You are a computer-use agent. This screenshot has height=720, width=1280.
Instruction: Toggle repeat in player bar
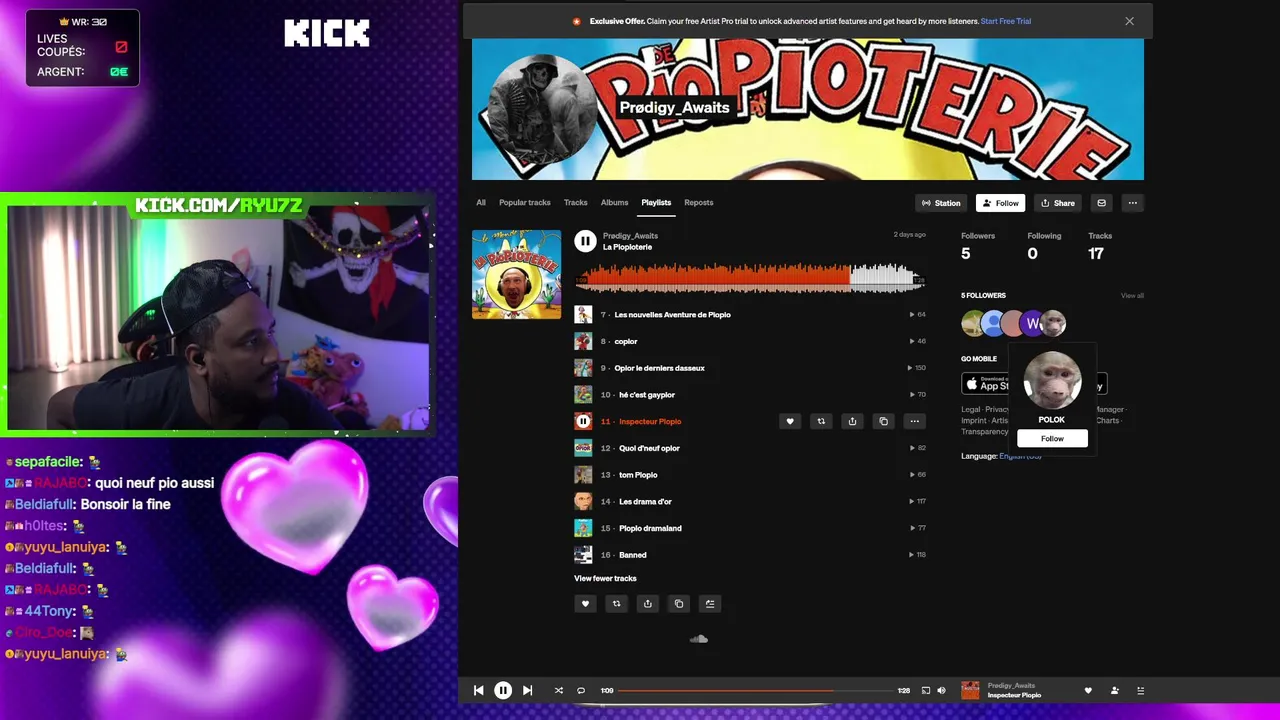[x=581, y=690]
